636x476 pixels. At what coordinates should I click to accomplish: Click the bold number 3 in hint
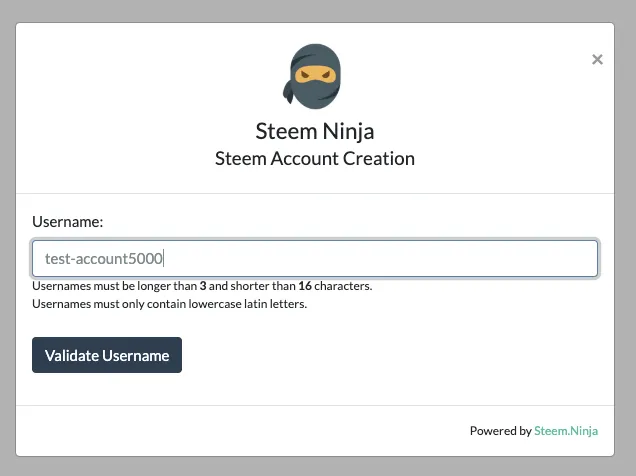click(x=203, y=286)
